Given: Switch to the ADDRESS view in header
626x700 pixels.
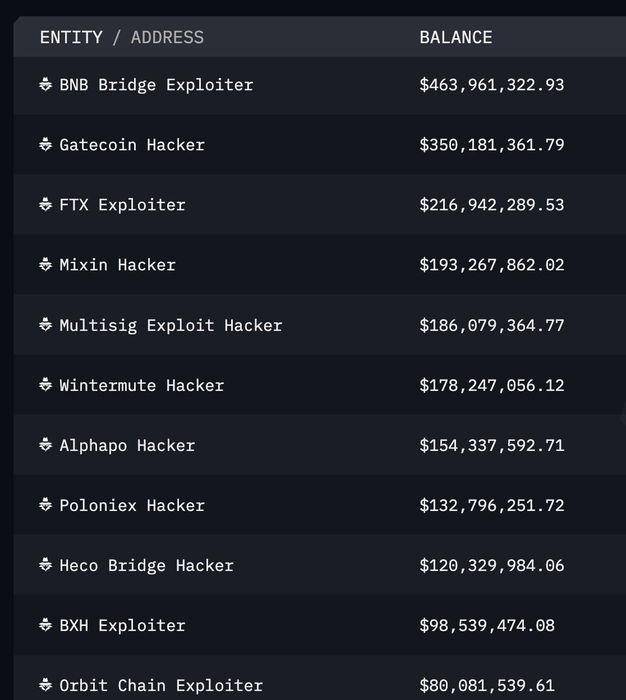Looking at the screenshot, I should tap(167, 38).
